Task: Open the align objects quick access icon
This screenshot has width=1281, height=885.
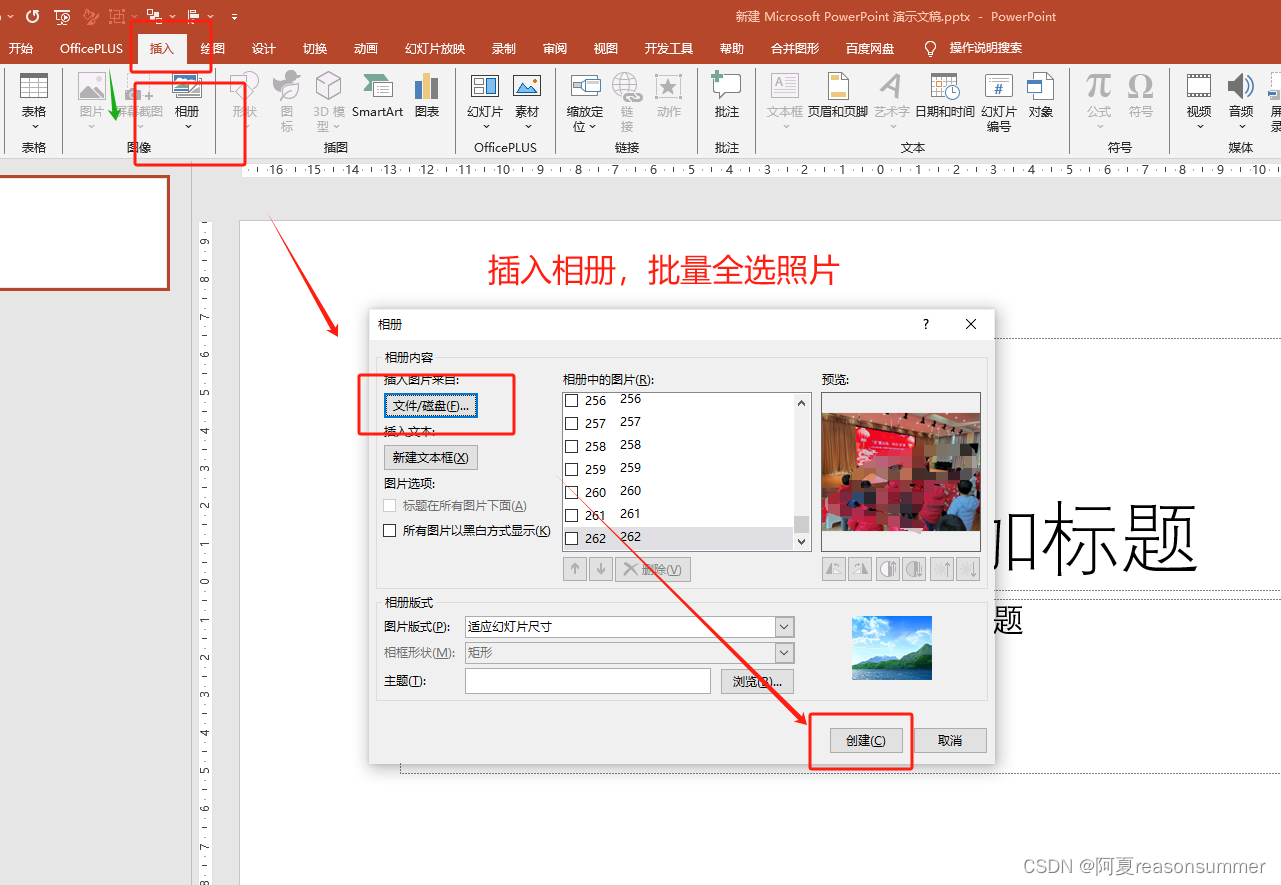Action: pyautogui.click(x=194, y=16)
